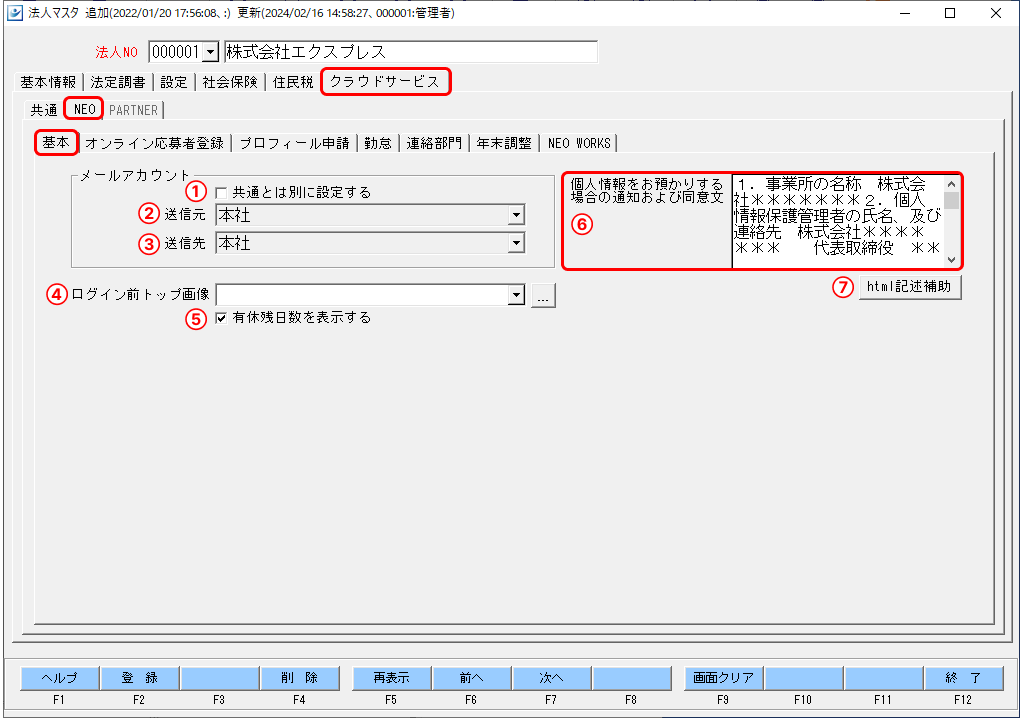This screenshot has height=718, width=1024.
Task: Click the 登録 F2 button
Action: click(139, 678)
